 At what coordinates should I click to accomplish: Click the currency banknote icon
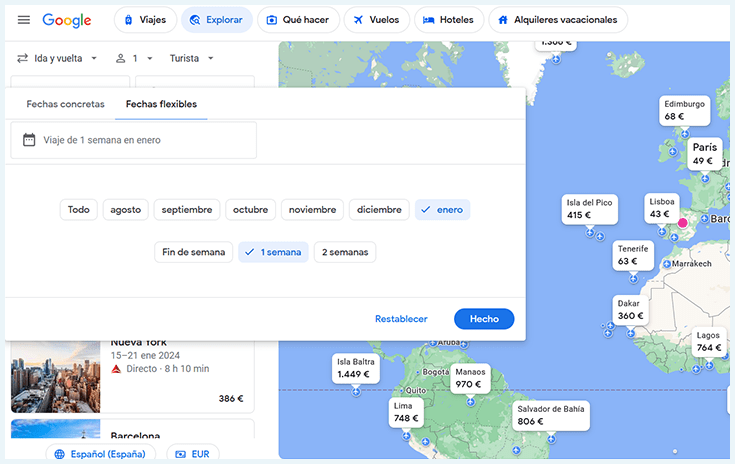[180, 454]
